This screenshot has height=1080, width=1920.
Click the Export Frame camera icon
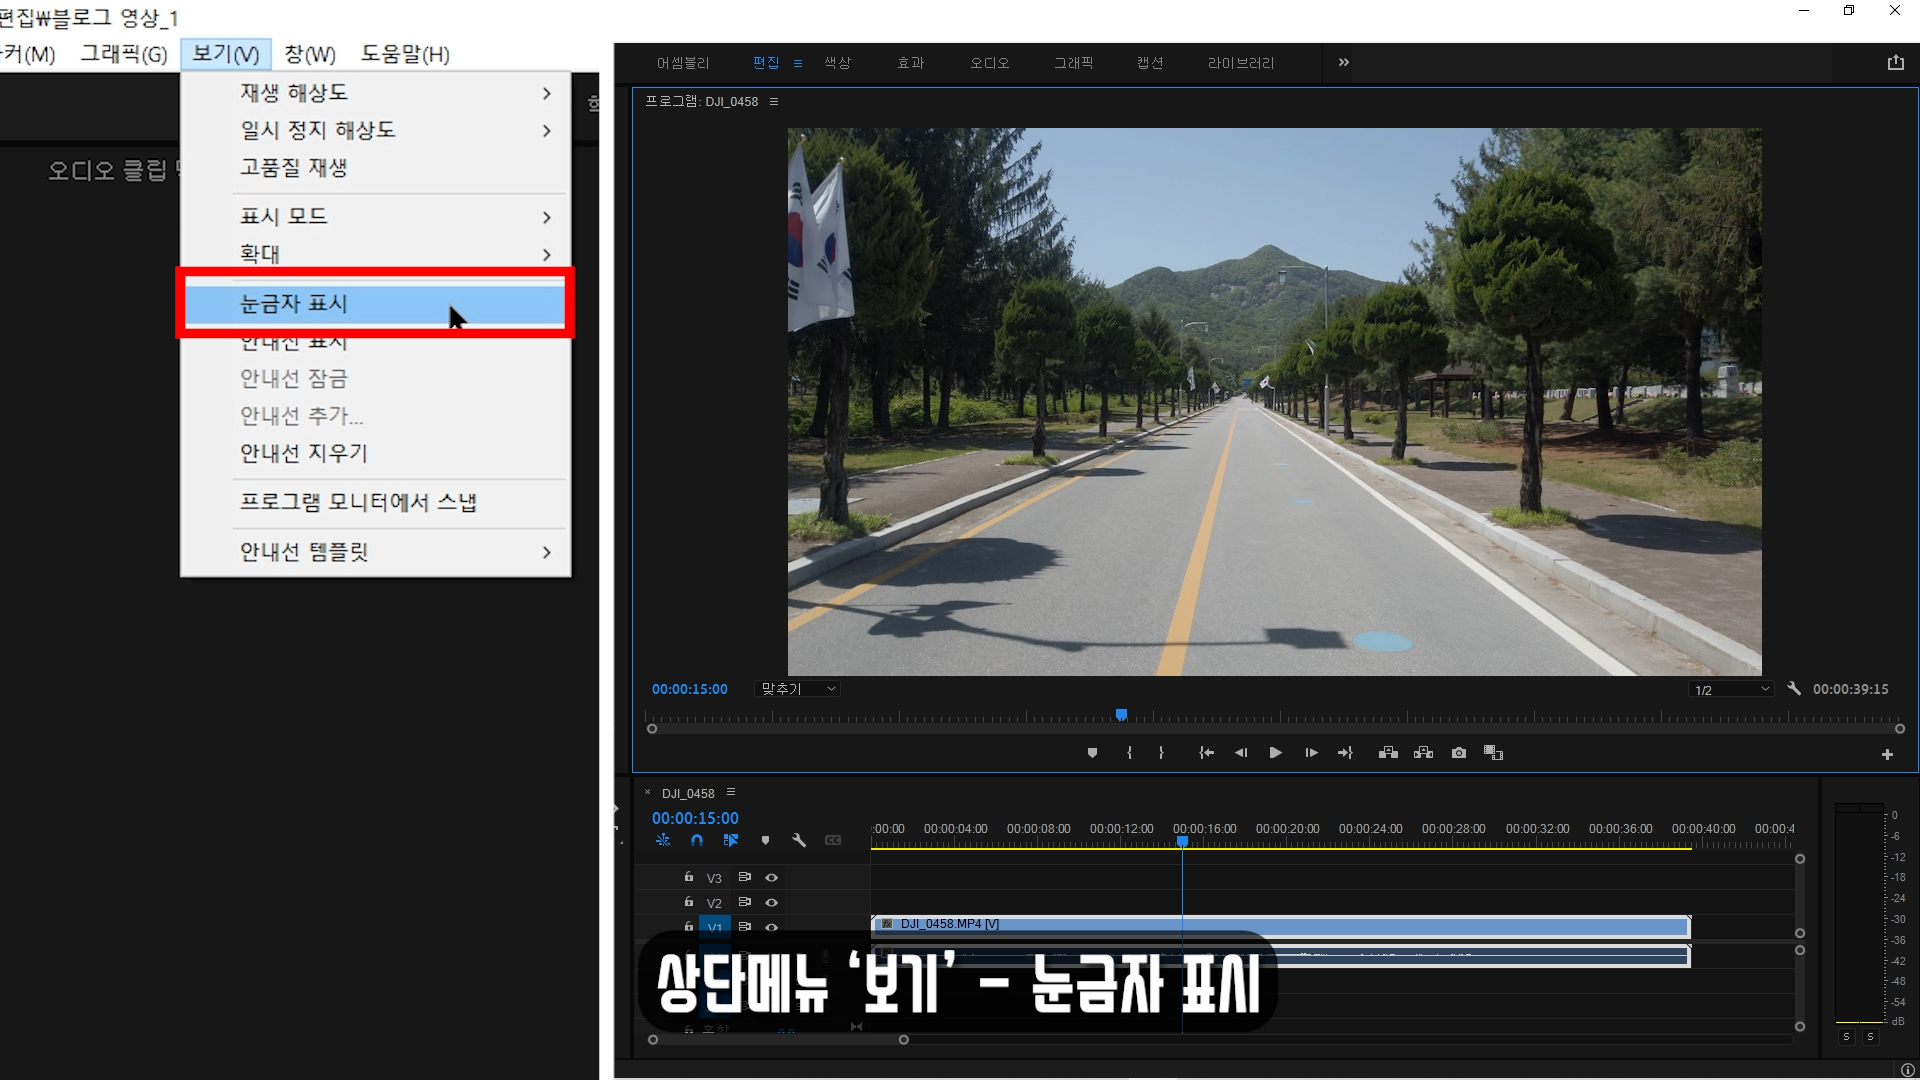click(x=1459, y=753)
